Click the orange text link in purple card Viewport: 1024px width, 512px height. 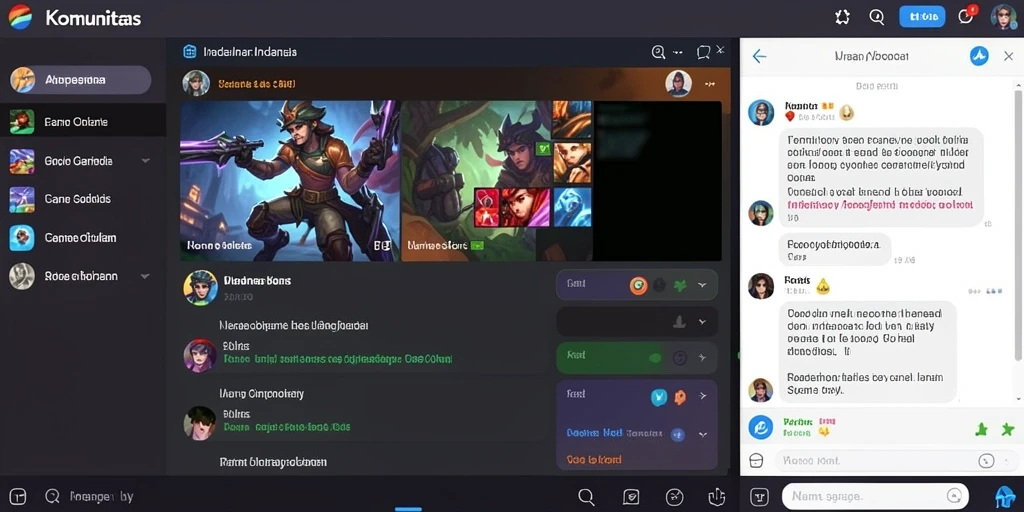pos(594,460)
